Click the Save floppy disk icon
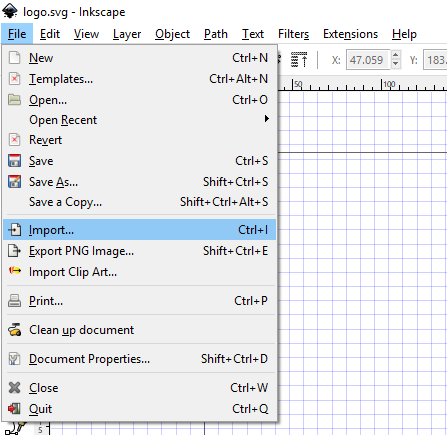The height and width of the screenshot is (435, 447). pyautogui.click(x=14, y=161)
